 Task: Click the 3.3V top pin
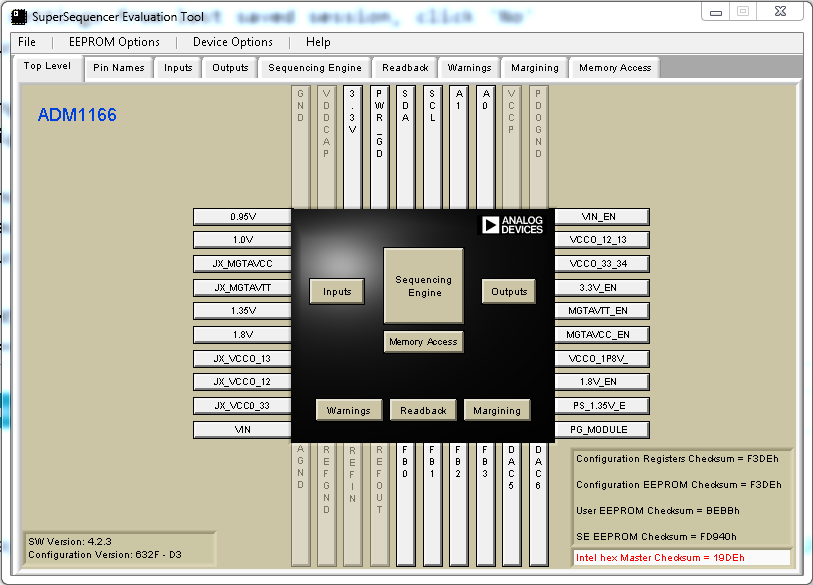coord(353,147)
